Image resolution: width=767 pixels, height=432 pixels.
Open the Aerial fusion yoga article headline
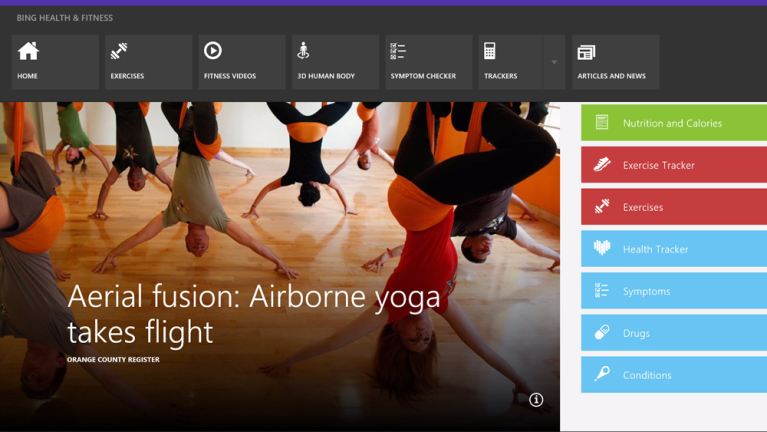253,313
